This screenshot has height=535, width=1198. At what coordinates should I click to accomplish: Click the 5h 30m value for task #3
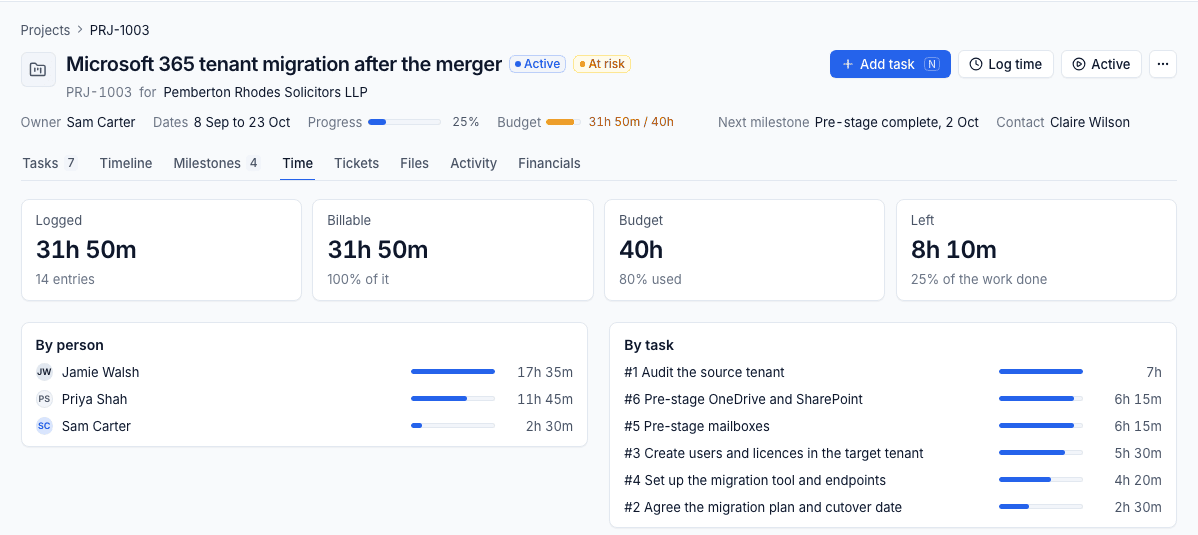pos(1138,453)
